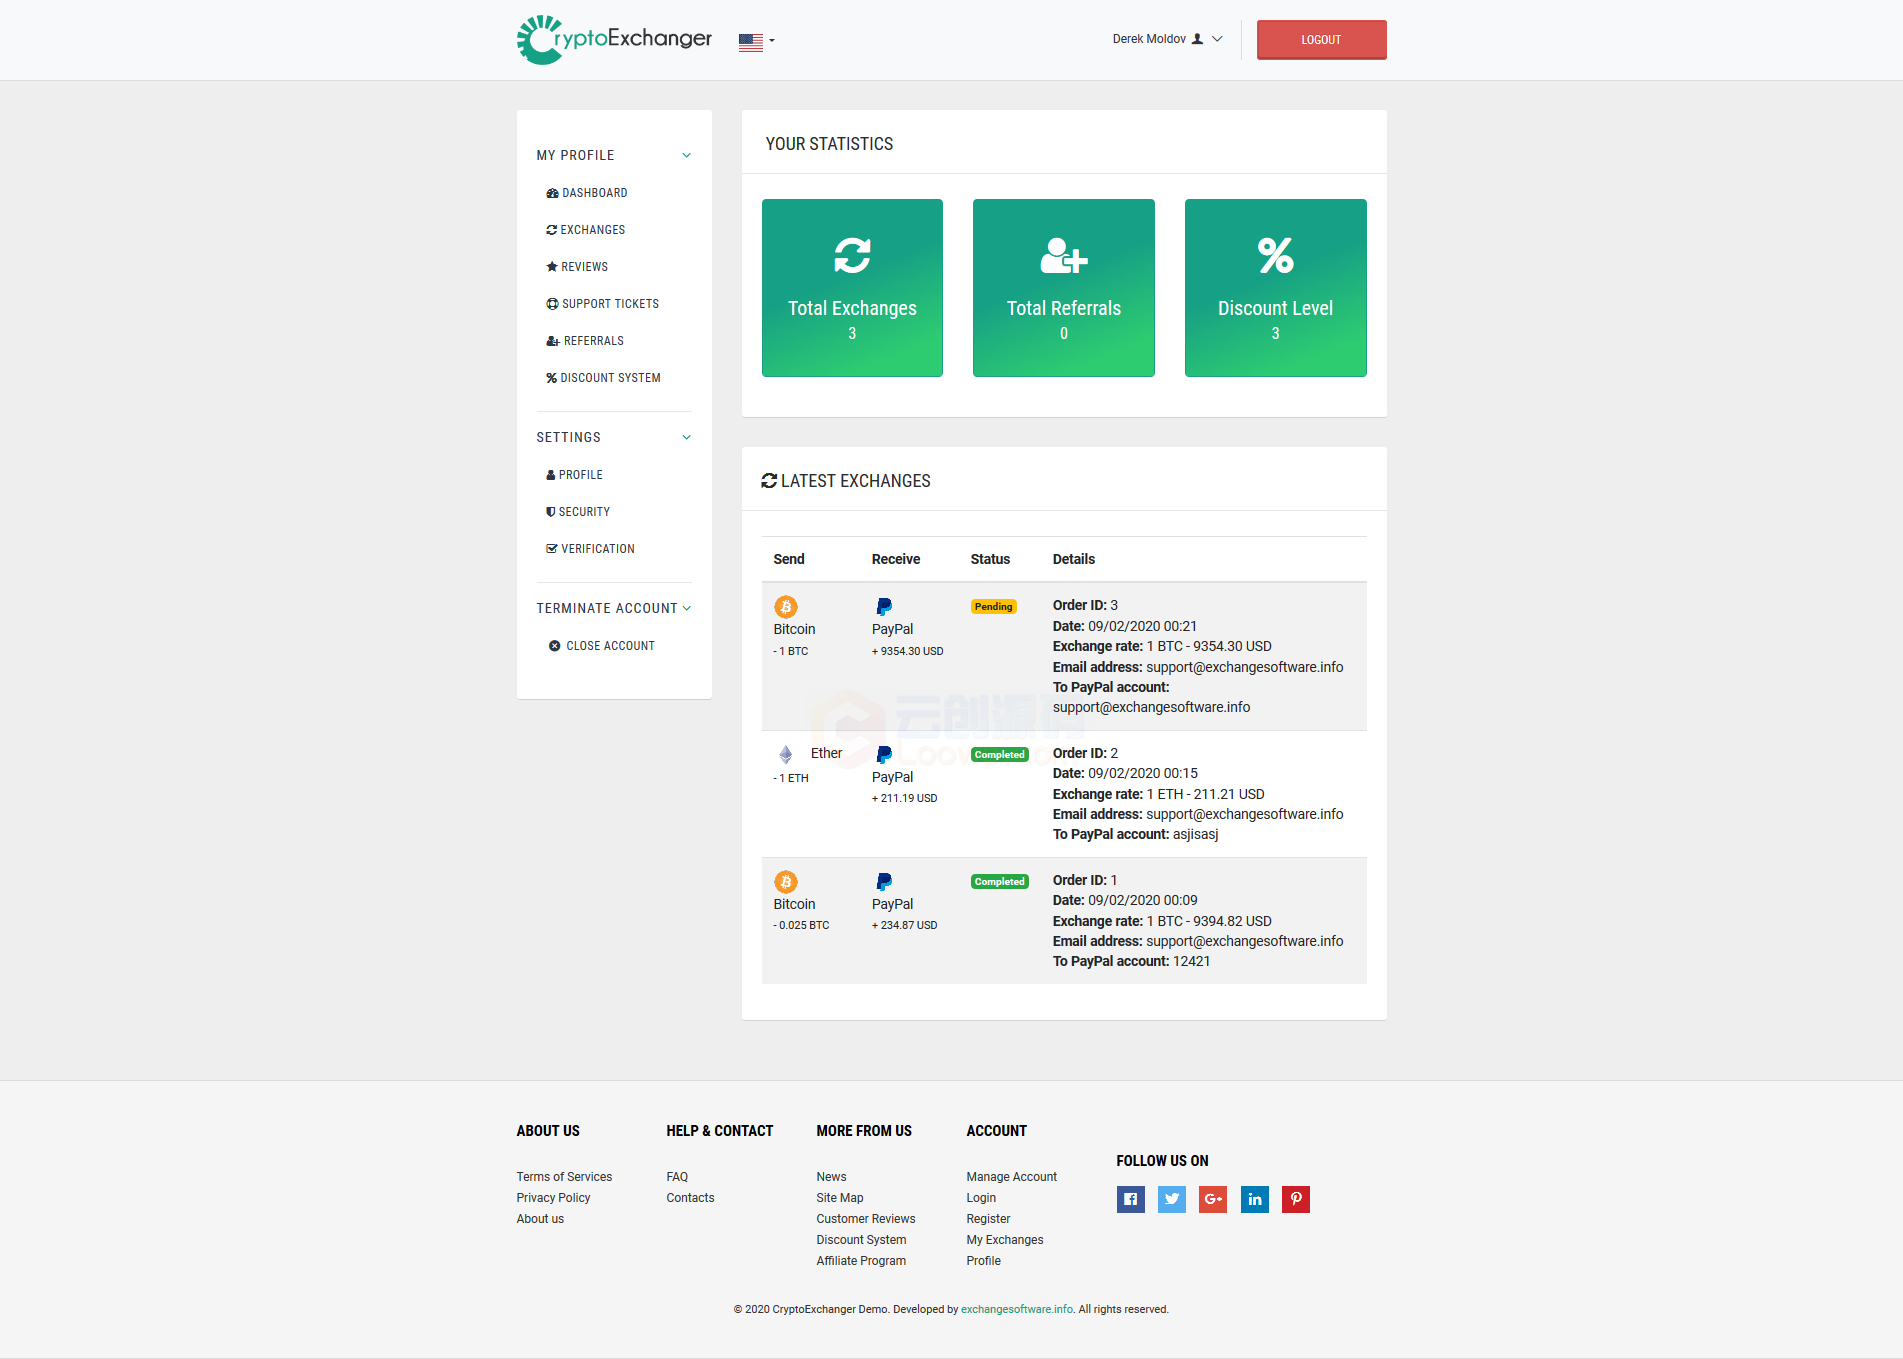Open the My Exchanges footer link
Image resolution: width=1903 pixels, height=1359 pixels.
[x=1005, y=1240]
